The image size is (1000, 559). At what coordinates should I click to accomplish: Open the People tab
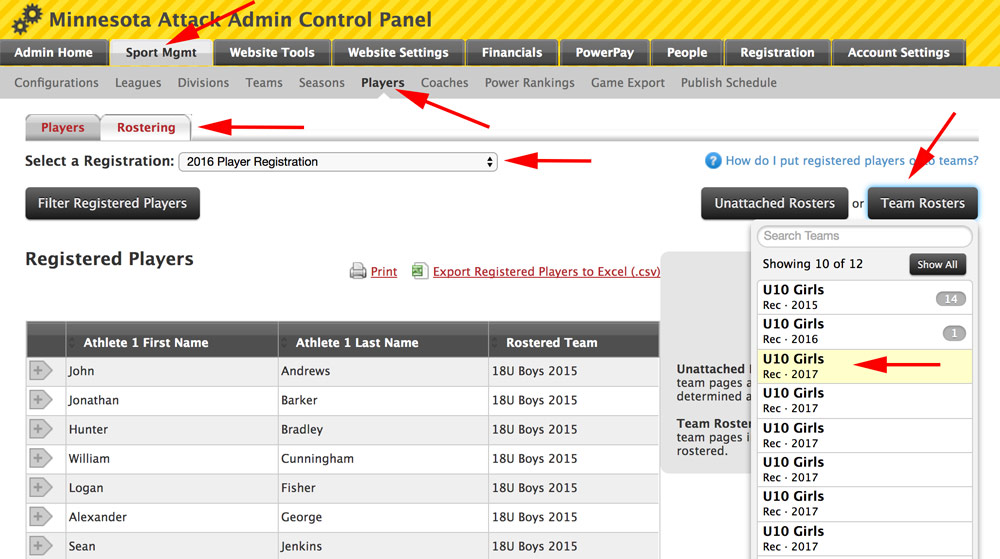(x=687, y=52)
